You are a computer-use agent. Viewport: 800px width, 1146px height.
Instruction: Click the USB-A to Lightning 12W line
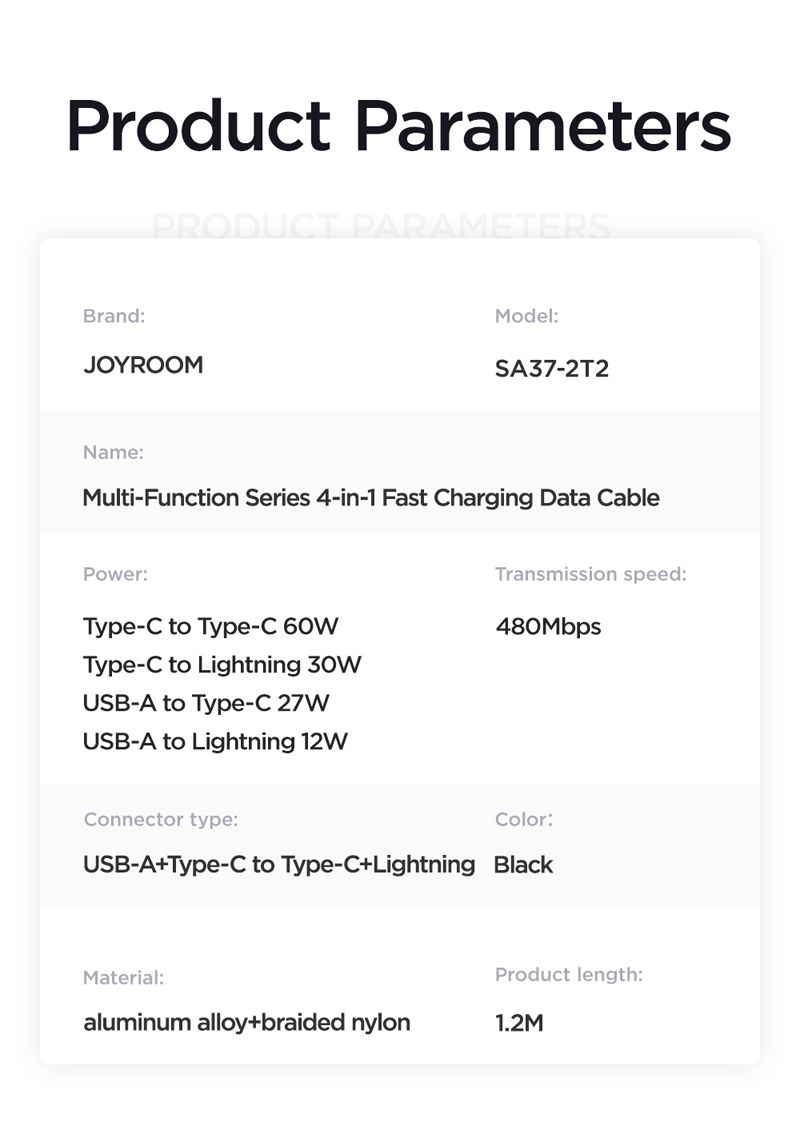[215, 741]
